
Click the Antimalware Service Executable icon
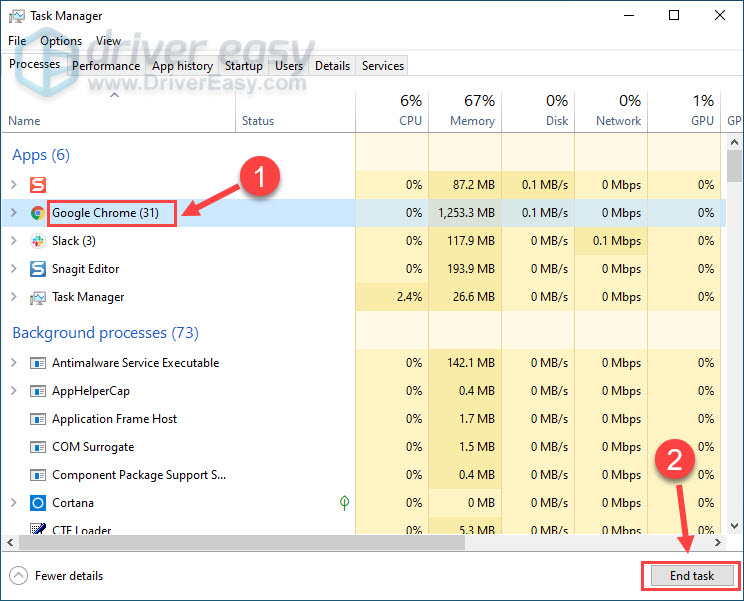(x=37, y=363)
